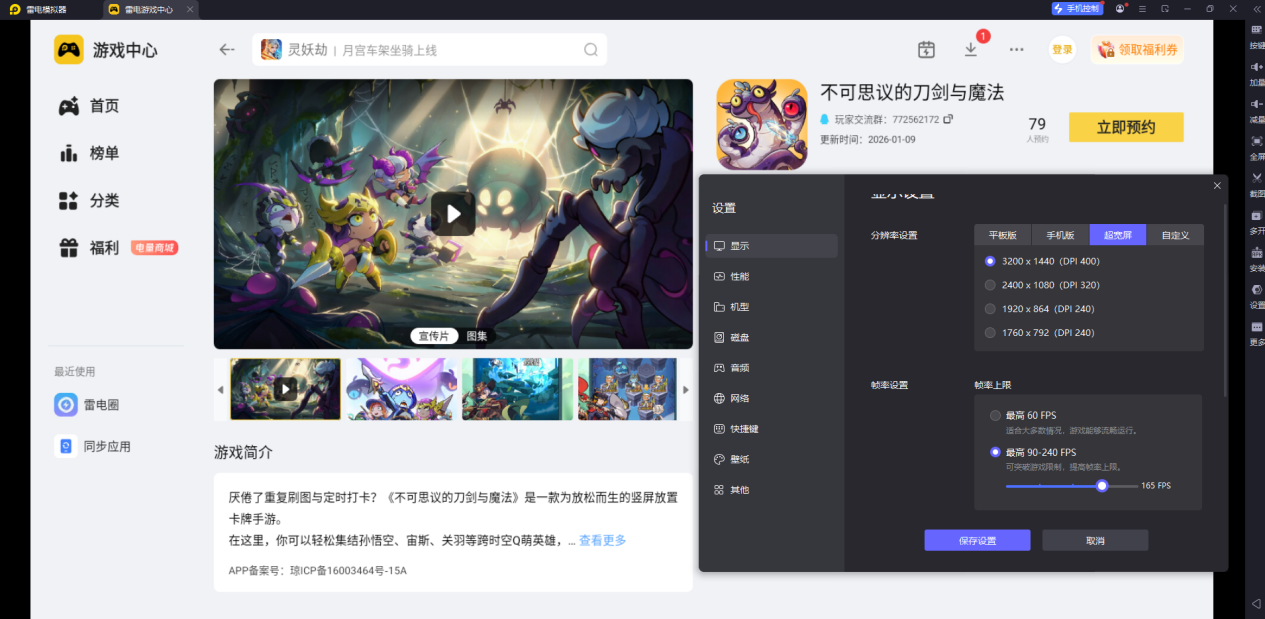The height and width of the screenshot is (619, 1265).
Task: Select the 最高 90-240 FPS option
Action: [x=1033, y=452]
